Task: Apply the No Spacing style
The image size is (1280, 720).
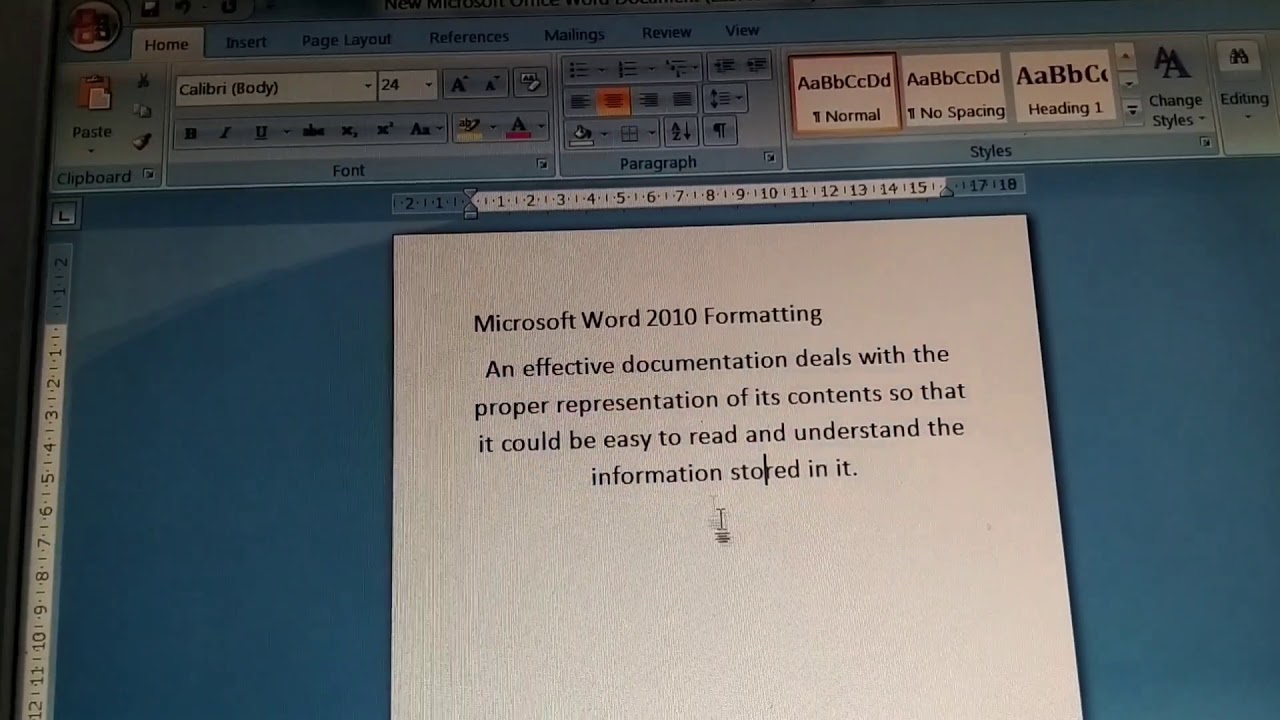Action: pos(954,91)
